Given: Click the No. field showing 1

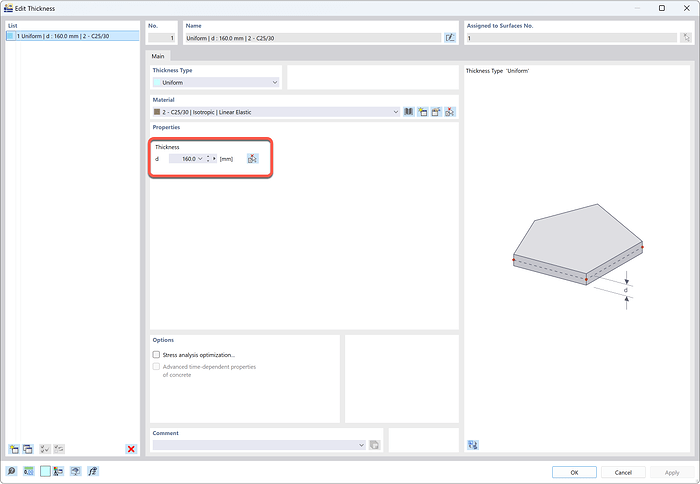Looking at the screenshot, I should (162, 38).
